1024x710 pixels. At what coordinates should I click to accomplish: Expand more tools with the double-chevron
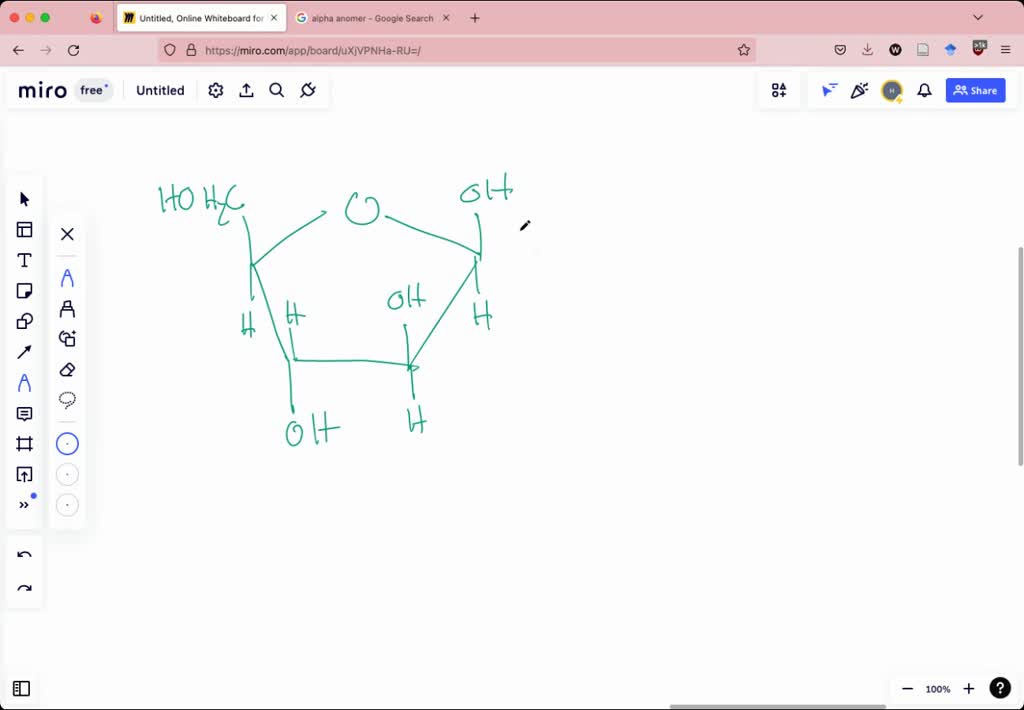[x=24, y=505]
